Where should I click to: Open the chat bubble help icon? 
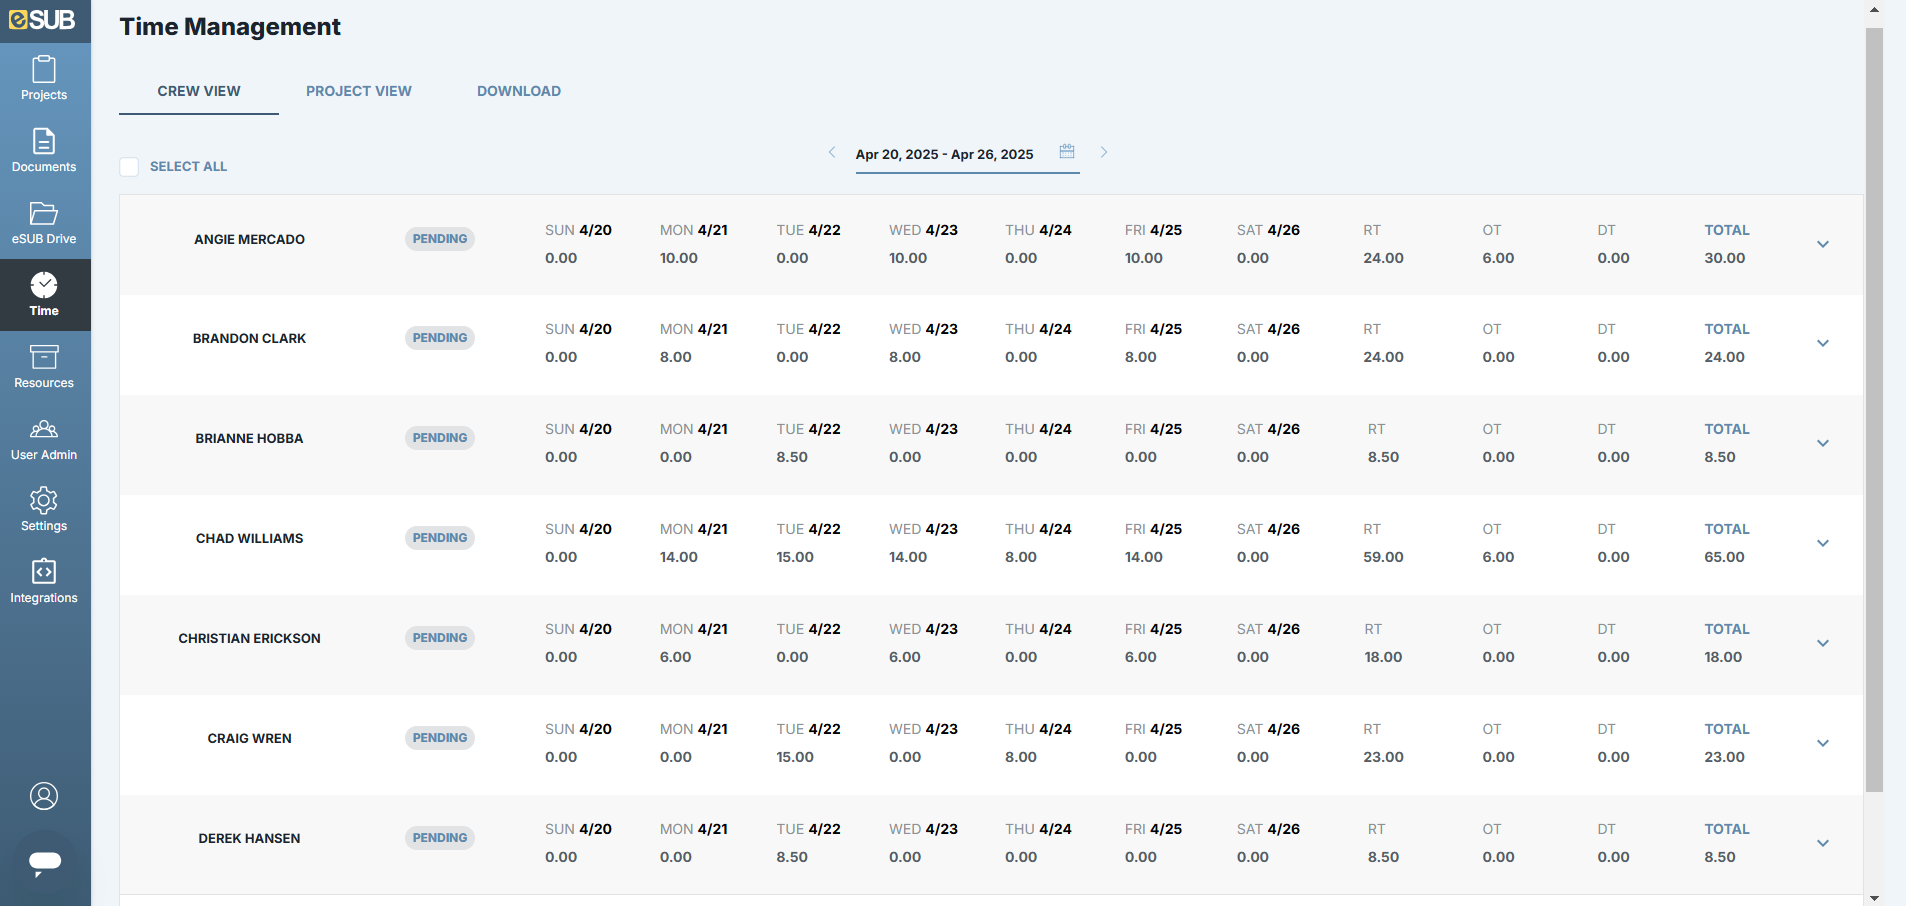[x=45, y=861]
